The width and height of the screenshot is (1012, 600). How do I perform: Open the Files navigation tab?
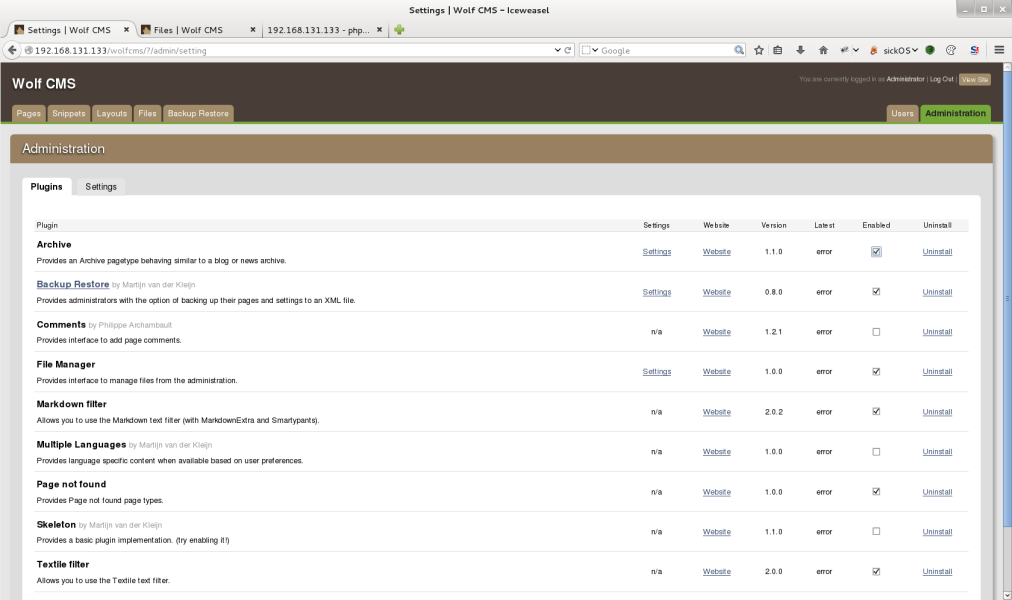(147, 114)
